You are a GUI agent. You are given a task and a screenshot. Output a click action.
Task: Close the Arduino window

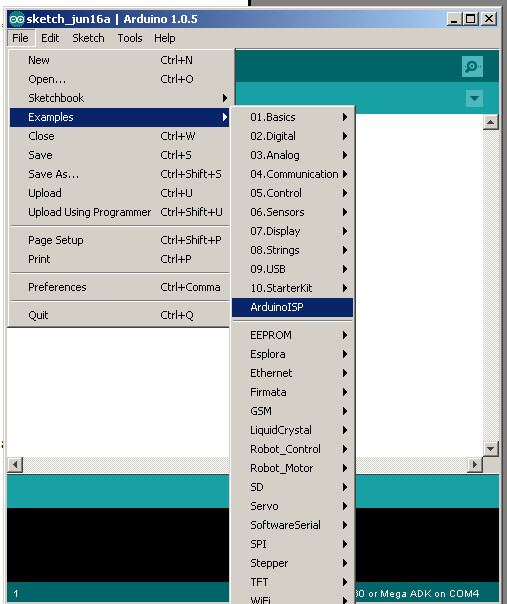click(489, 19)
